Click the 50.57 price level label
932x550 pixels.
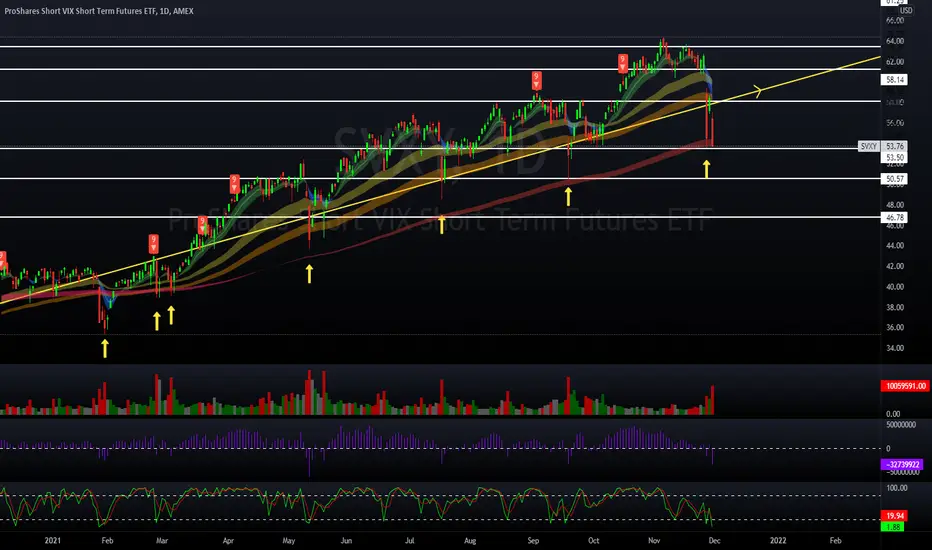pos(895,179)
